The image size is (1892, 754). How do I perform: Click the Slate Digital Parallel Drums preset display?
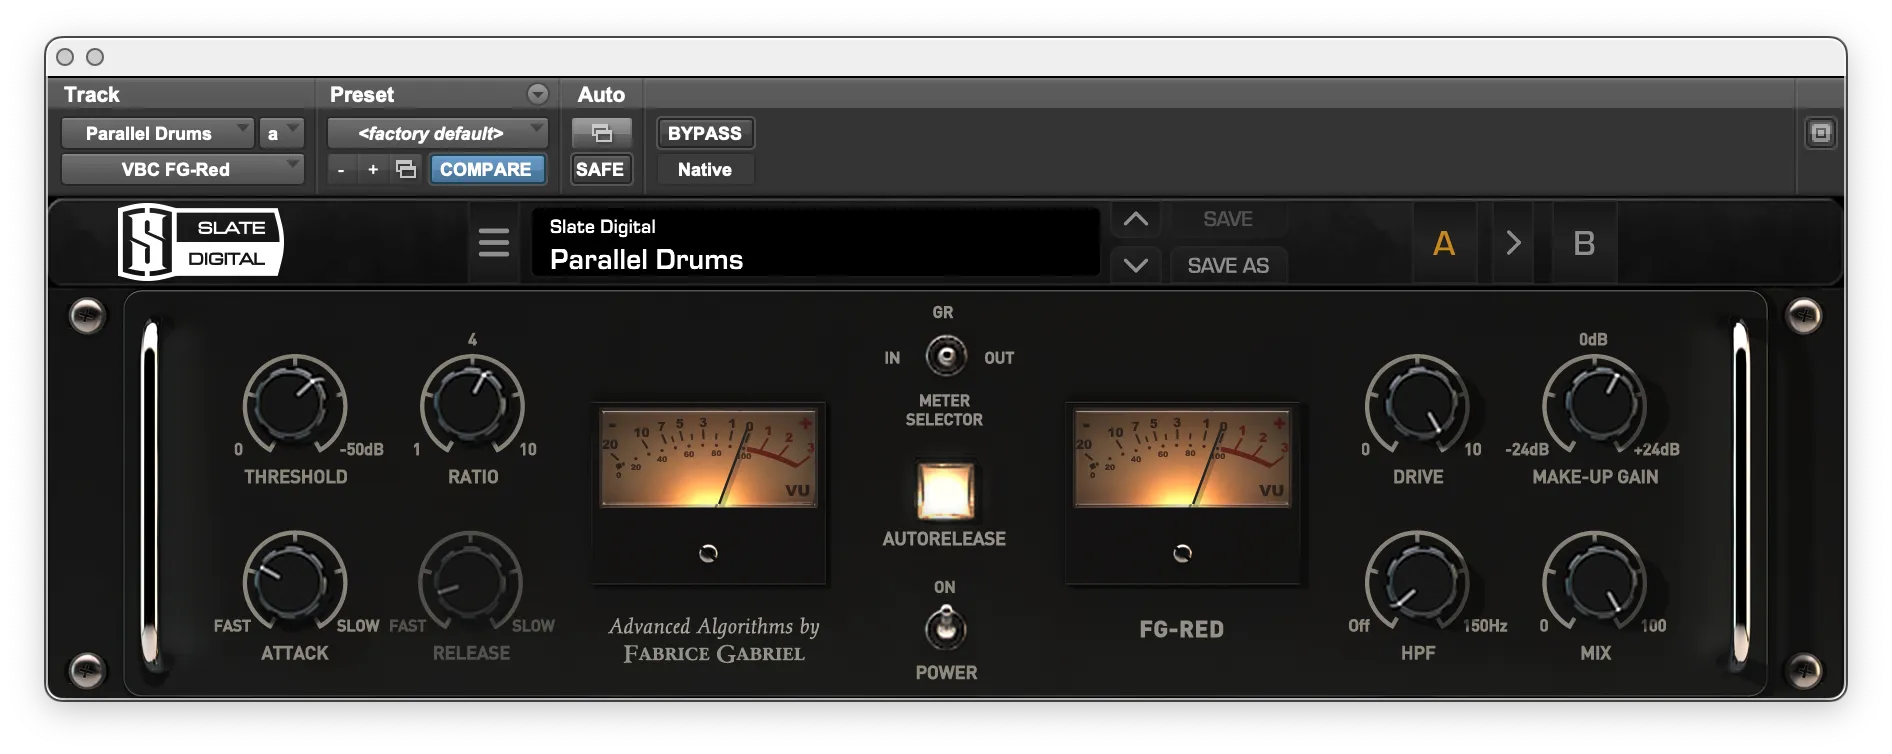pyautogui.click(x=815, y=243)
